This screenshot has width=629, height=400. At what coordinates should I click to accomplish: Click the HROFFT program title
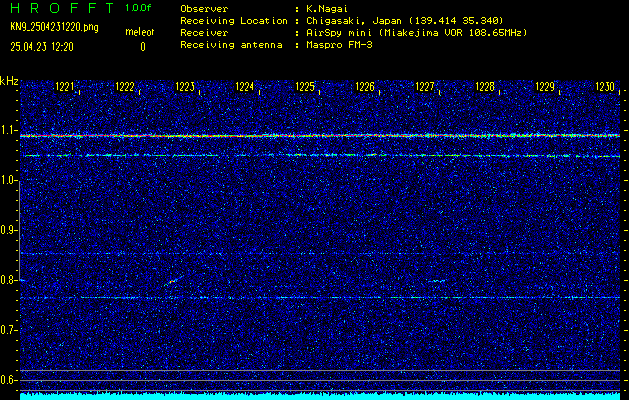[x=63, y=8]
